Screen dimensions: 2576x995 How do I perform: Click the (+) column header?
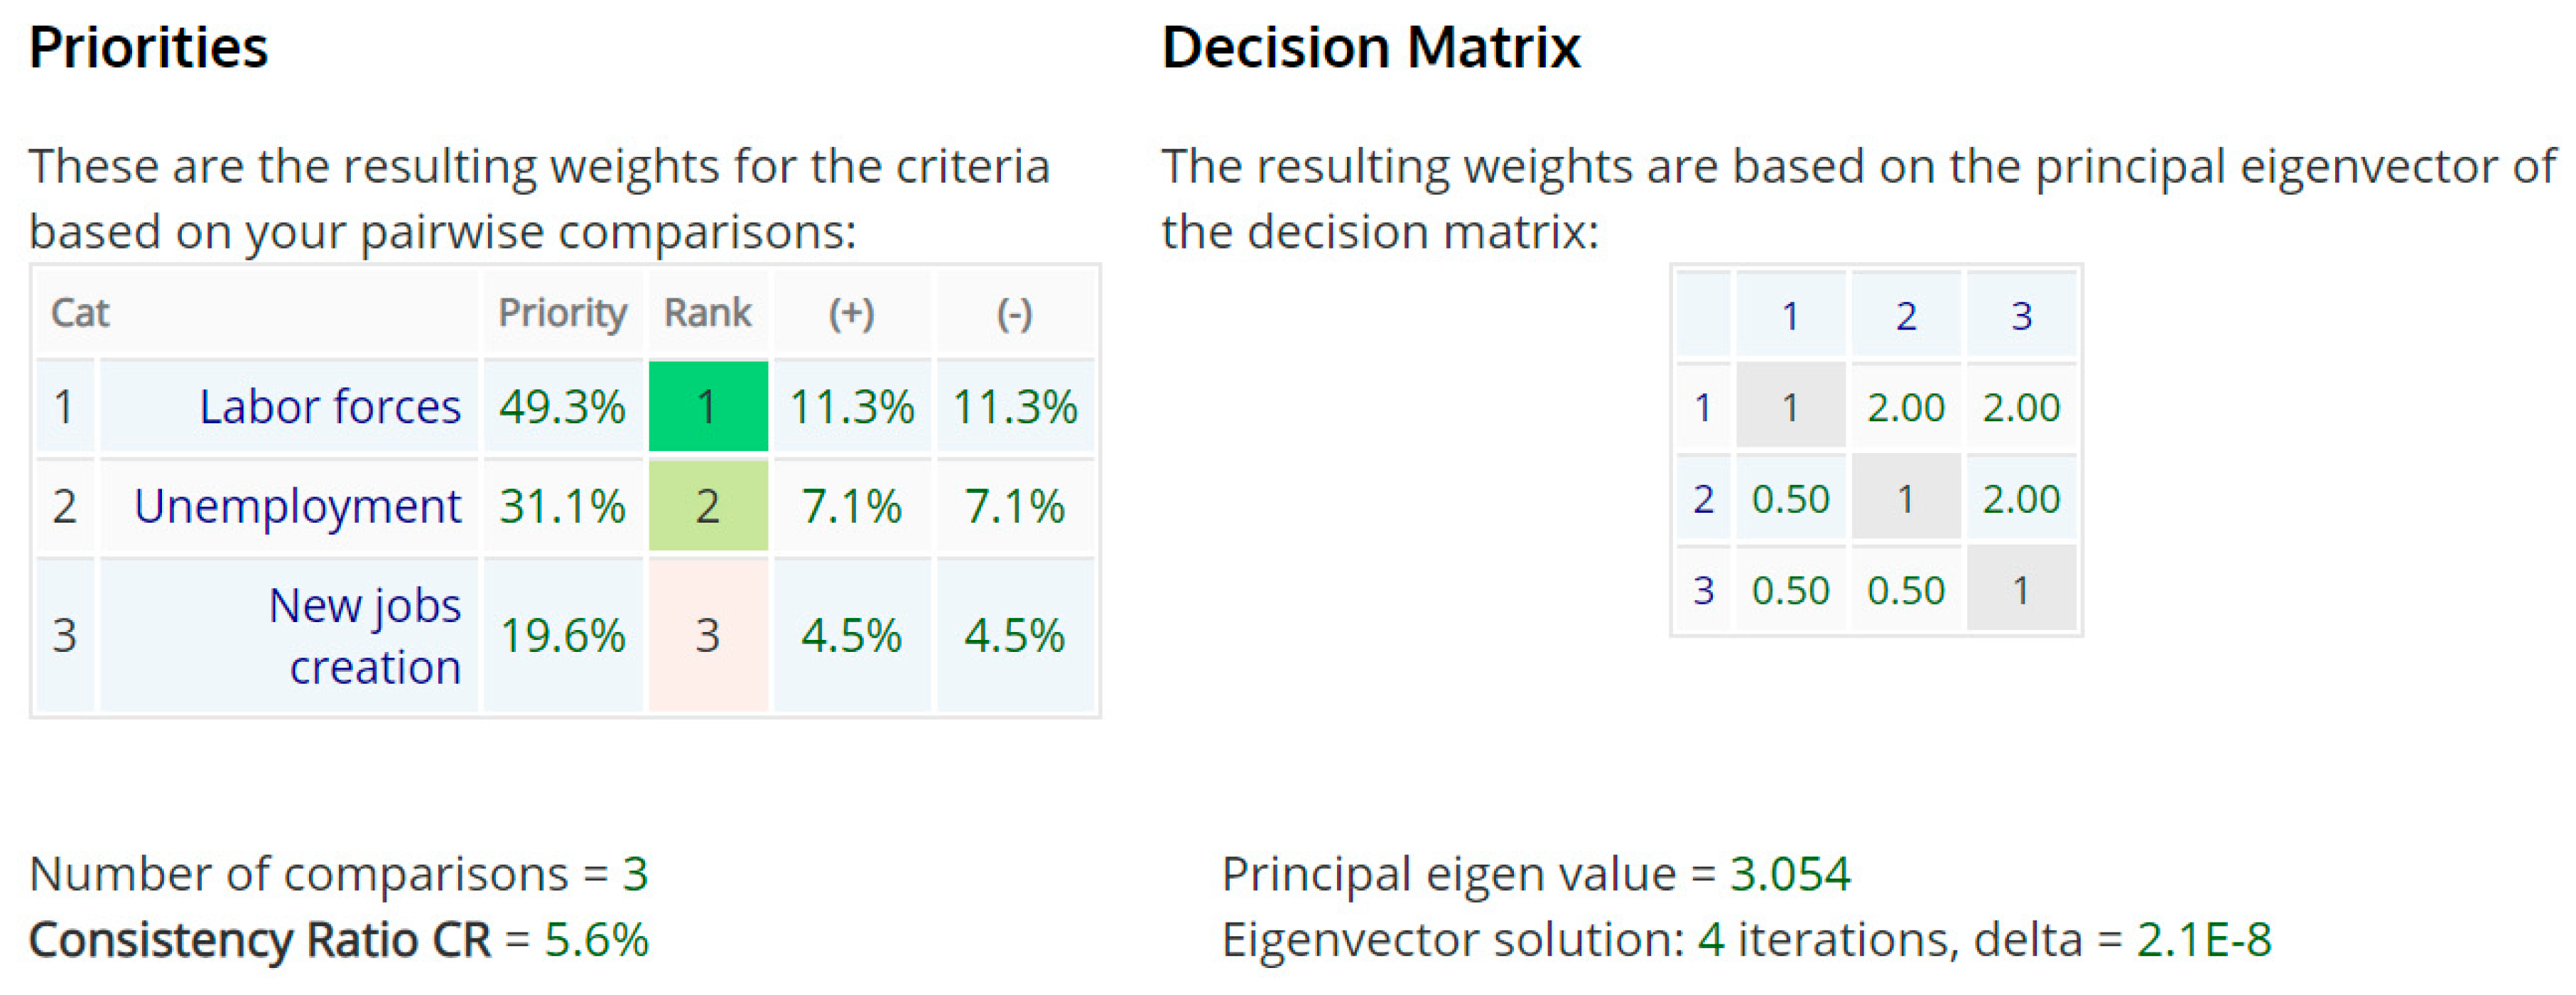click(851, 313)
